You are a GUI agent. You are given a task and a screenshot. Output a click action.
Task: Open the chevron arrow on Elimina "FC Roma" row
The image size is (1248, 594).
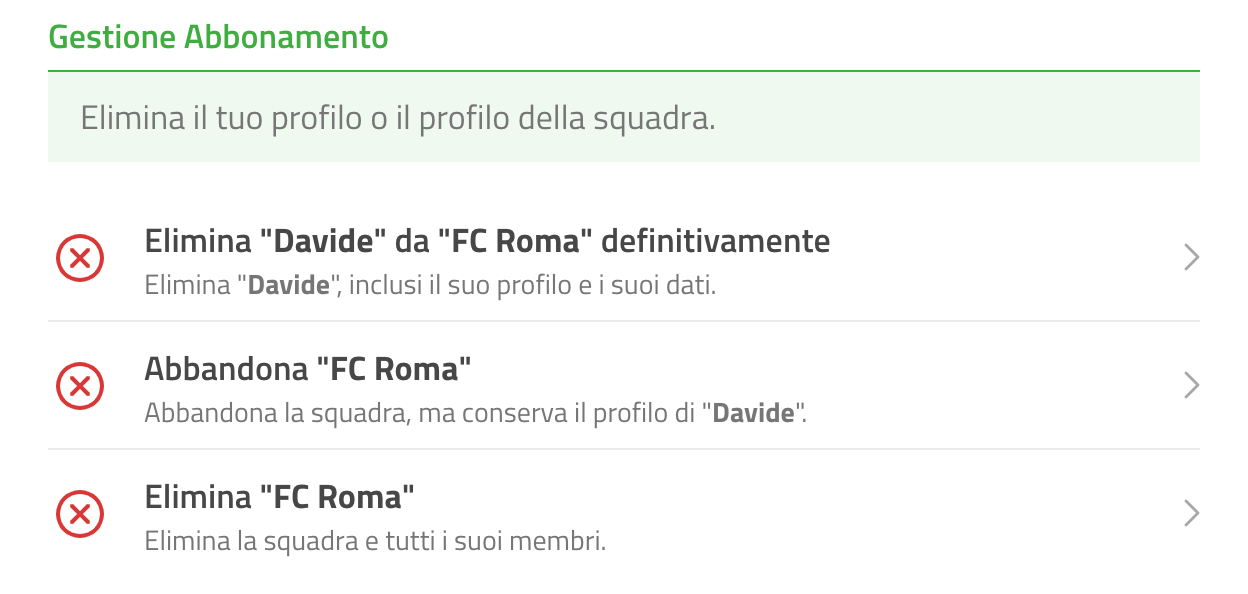click(x=1190, y=514)
